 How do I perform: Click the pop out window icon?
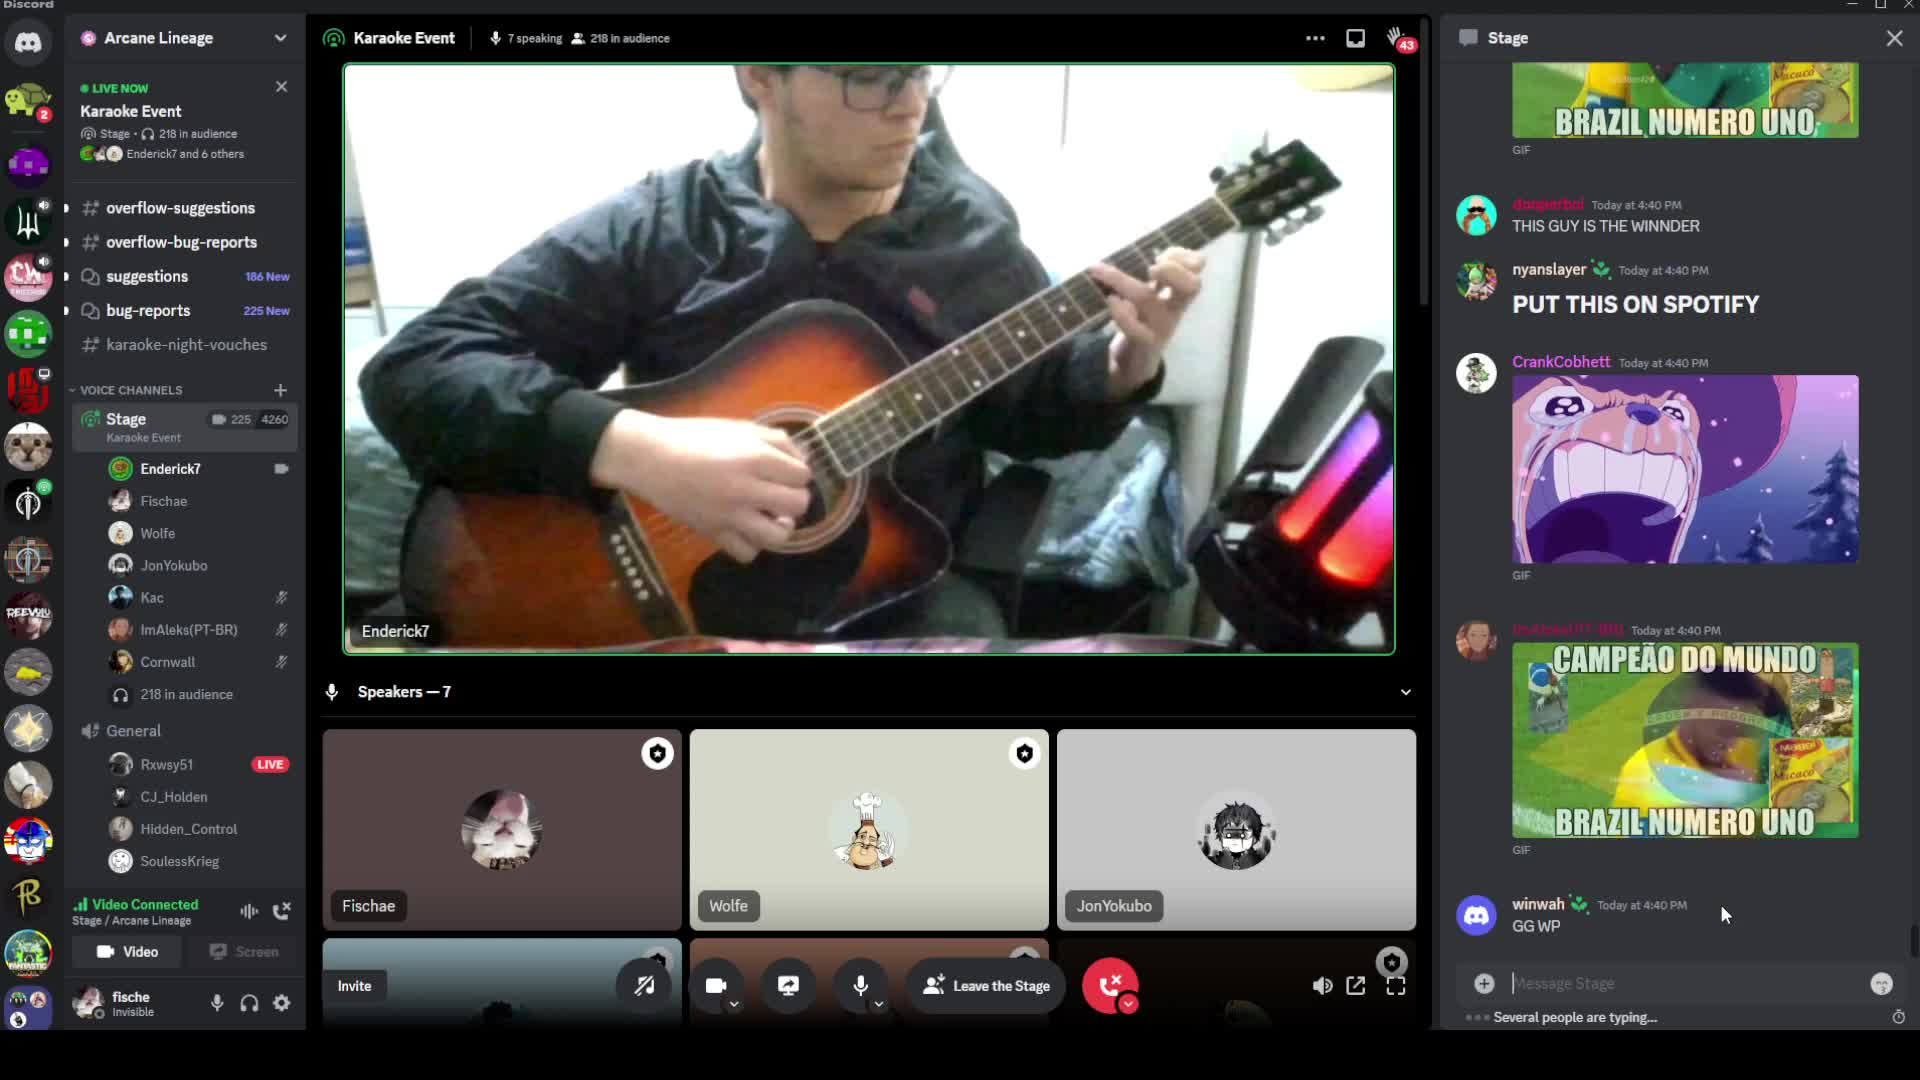[1356, 986]
